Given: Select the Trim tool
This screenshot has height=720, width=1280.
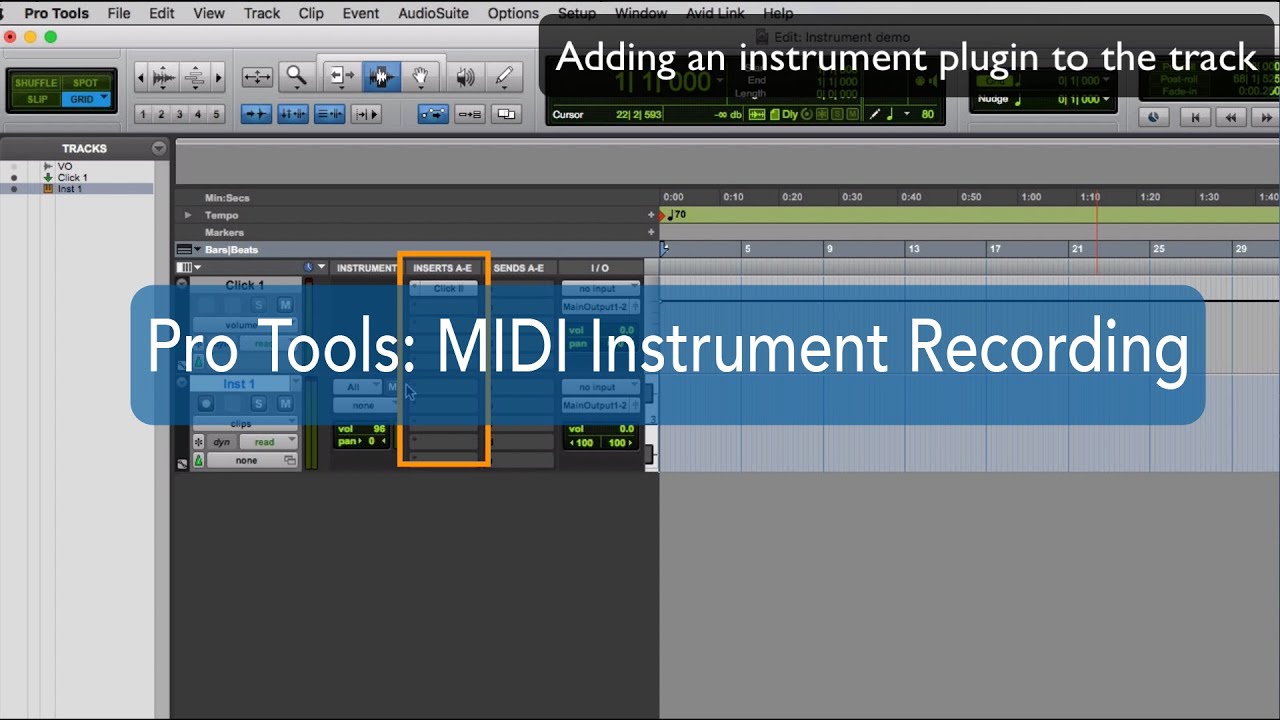Looking at the screenshot, I should point(342,76).
